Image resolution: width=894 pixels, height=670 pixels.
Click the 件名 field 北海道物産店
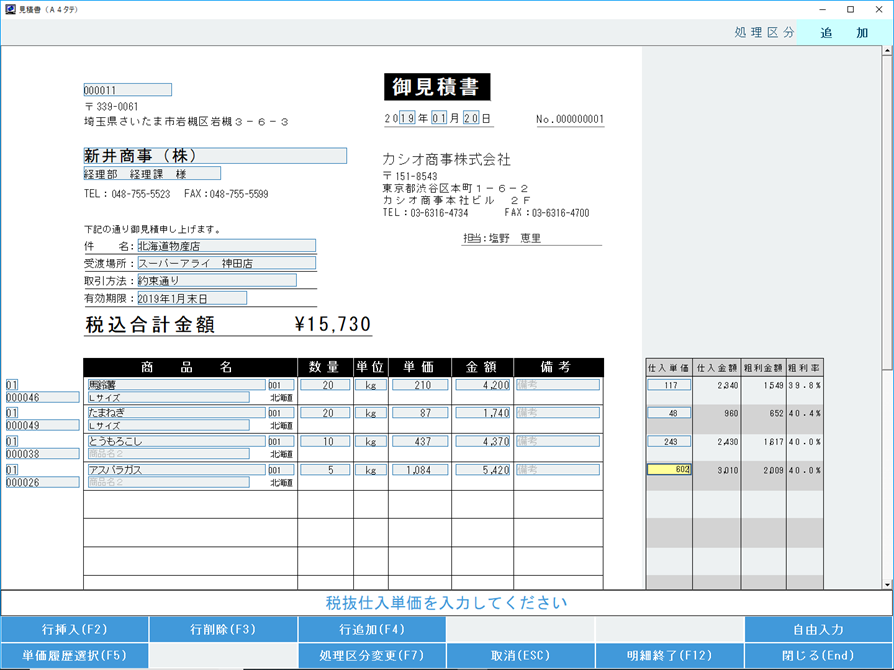(226, 246)
